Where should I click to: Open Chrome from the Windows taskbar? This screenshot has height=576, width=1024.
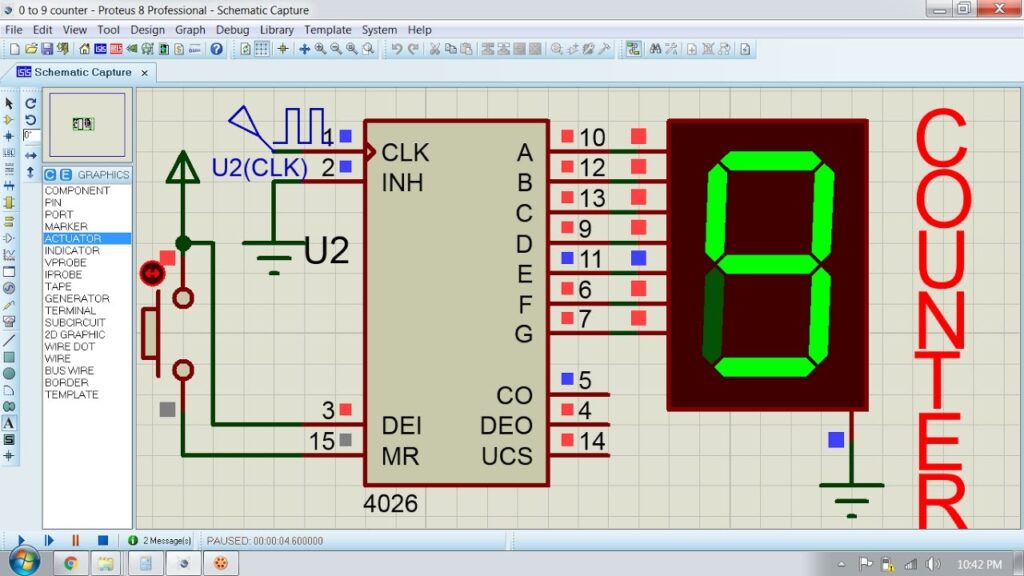(x=71, y=562)
